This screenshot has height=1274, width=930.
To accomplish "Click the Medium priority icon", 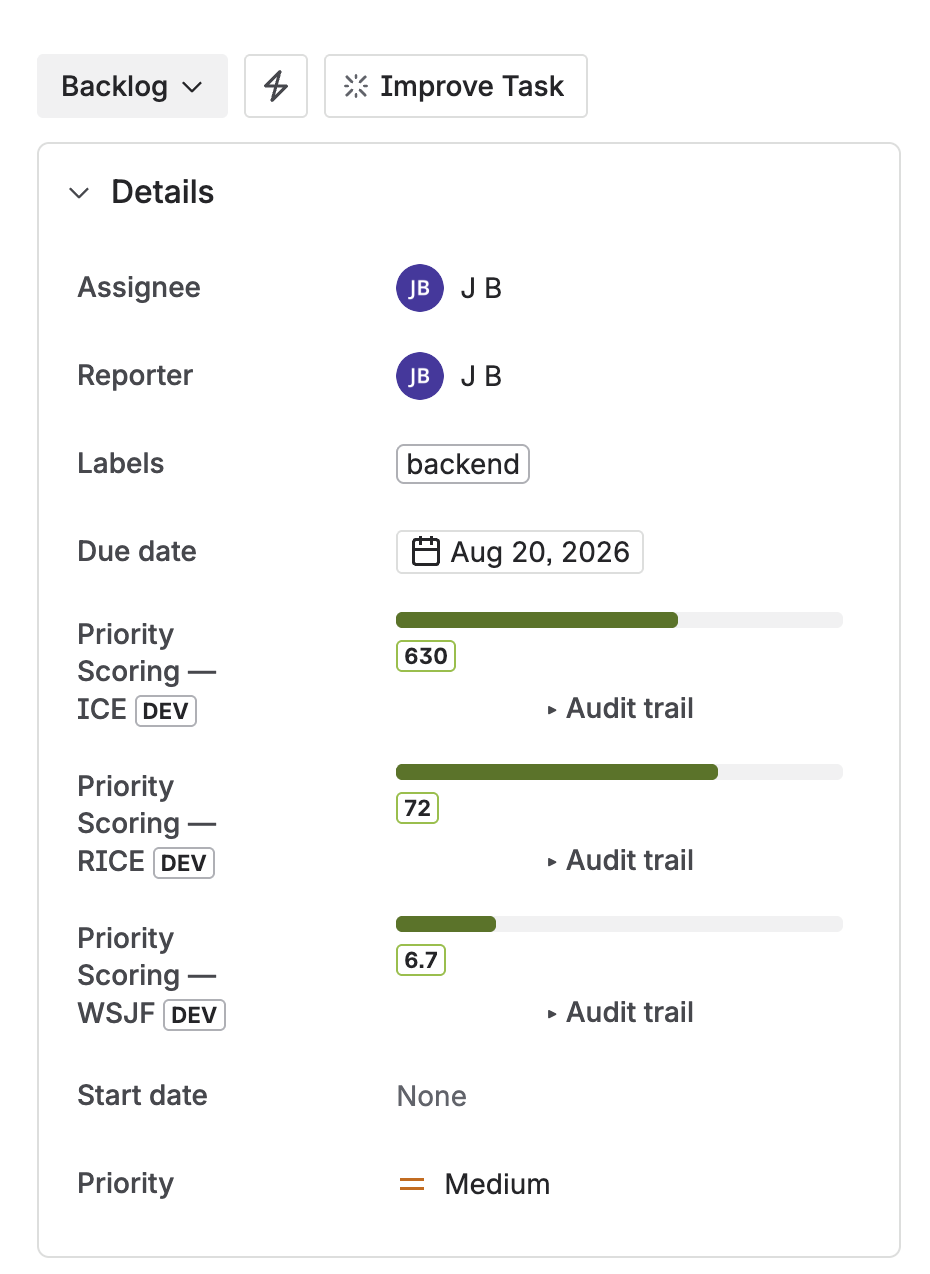I will [412, 1183].
